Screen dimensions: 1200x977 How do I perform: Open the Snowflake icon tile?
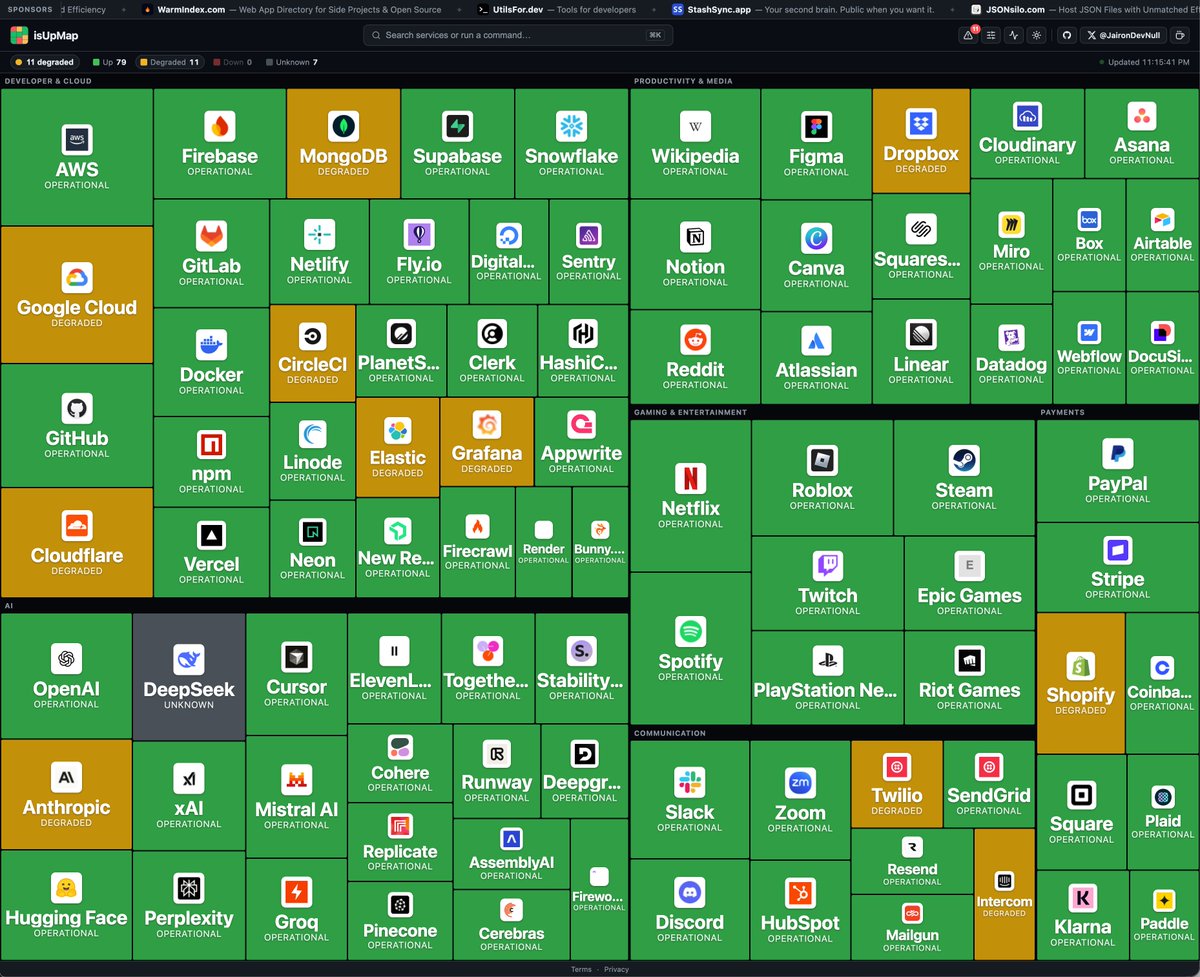571,126
